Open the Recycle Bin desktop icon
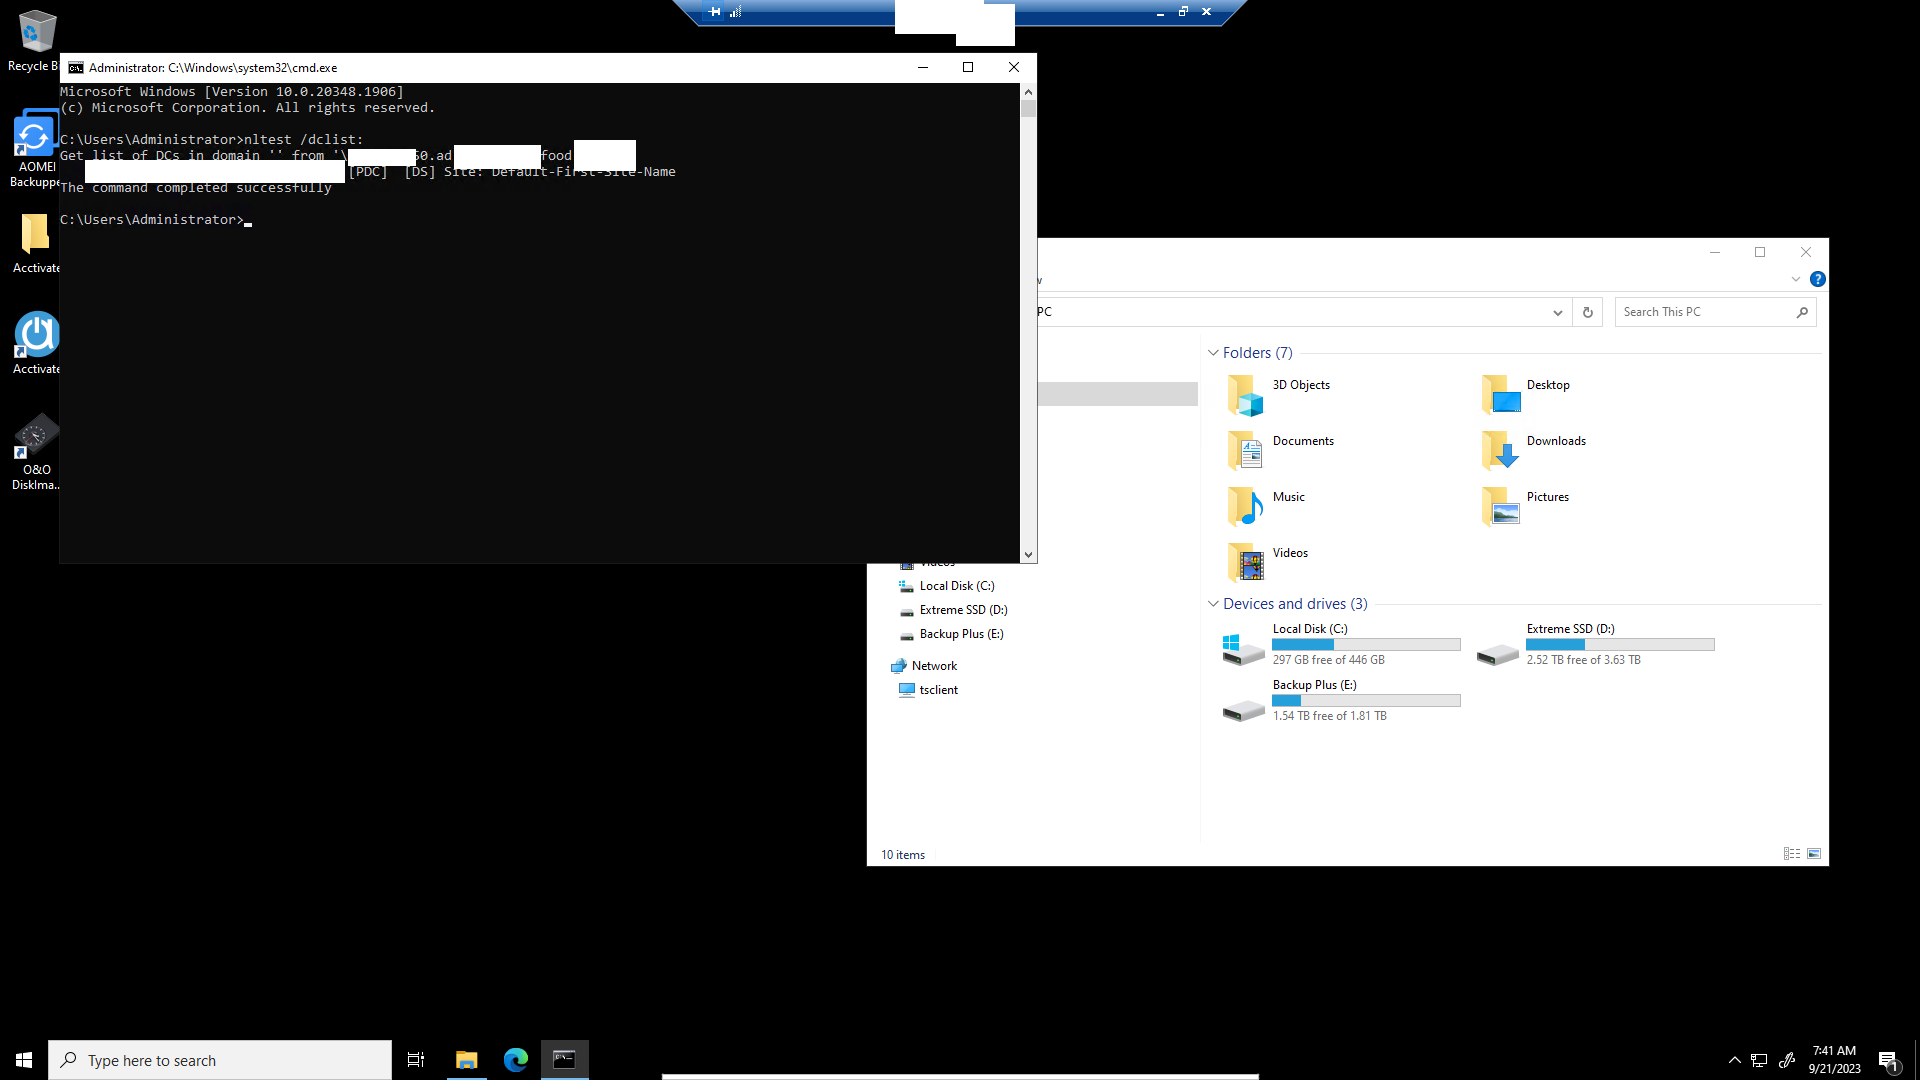 [x=36, y=40]
